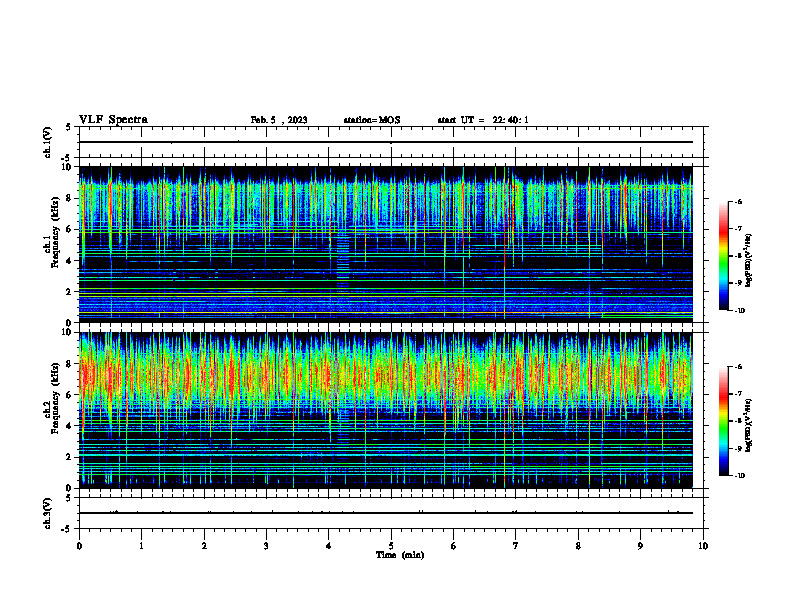Click time axis tick label "3"

pos(266,546)
